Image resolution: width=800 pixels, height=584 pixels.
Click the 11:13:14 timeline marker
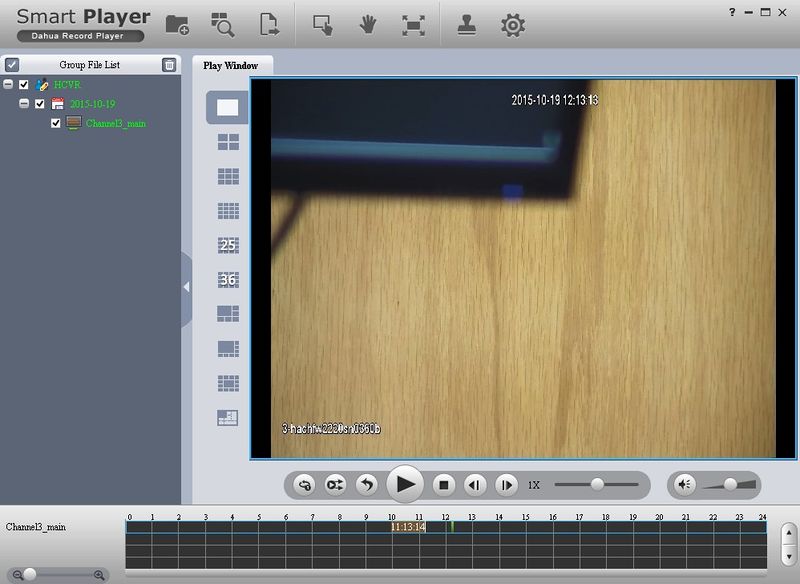coord(408,527)
